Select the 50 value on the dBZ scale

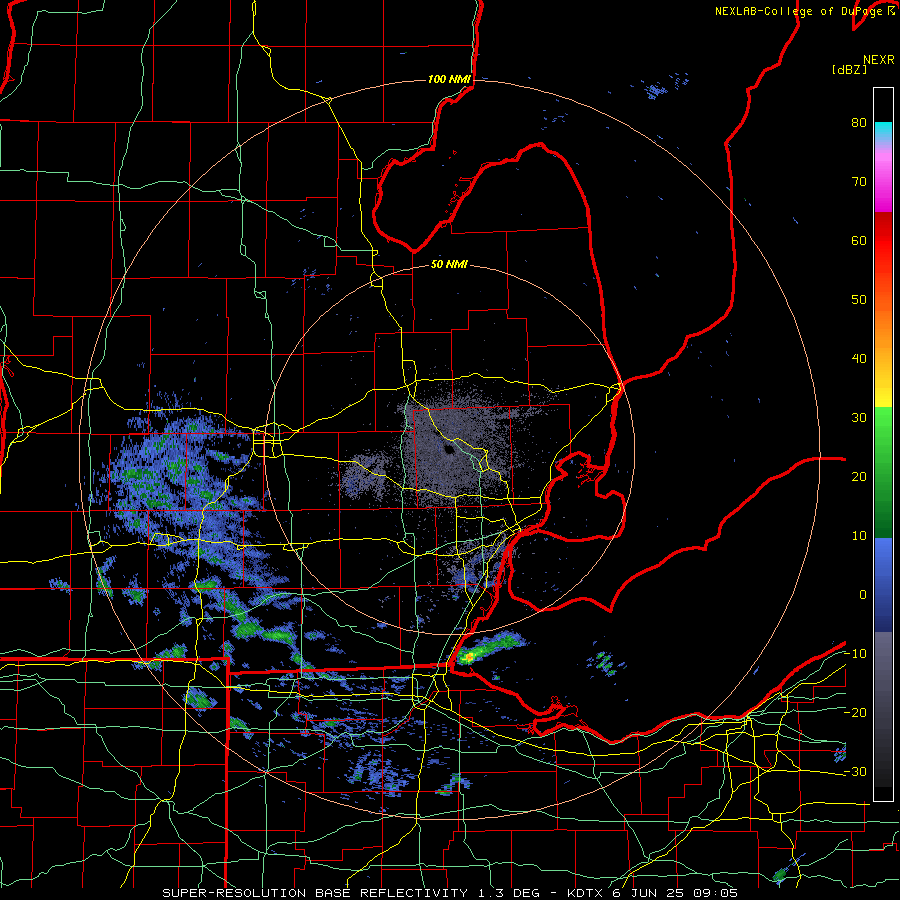point(859,300)
